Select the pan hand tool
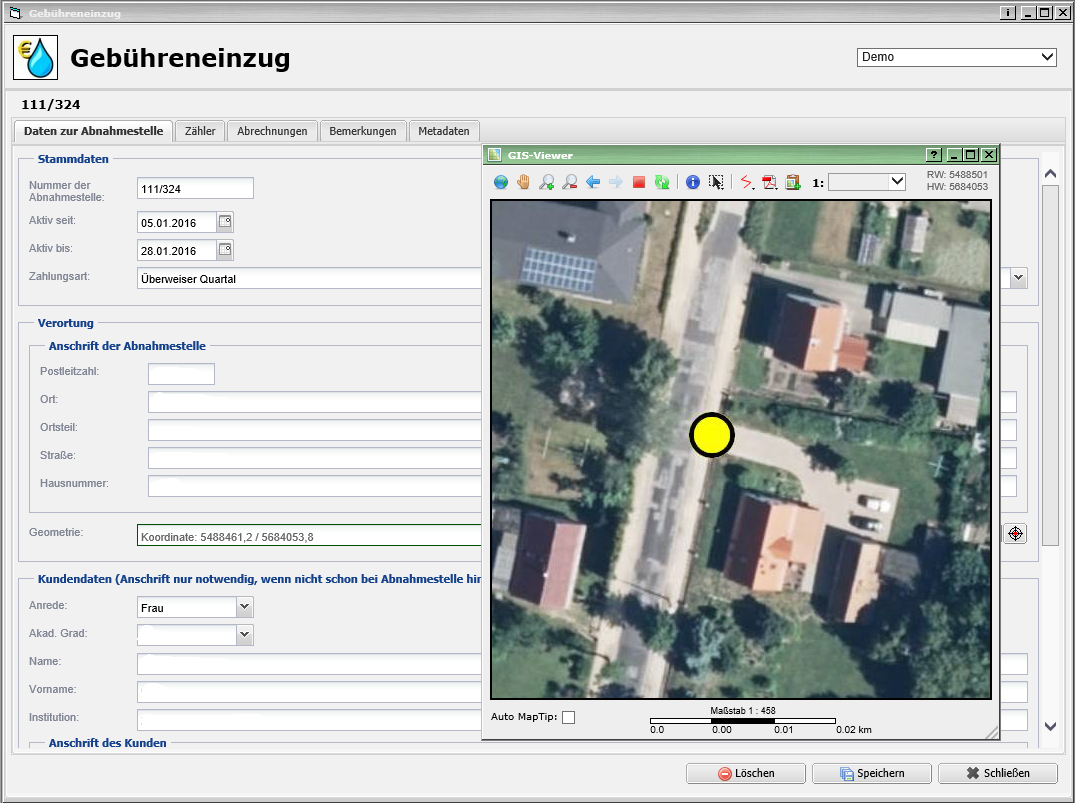The width and height of the screenshot is (1075, 803). pyautogui.click(x=523, y=182)
